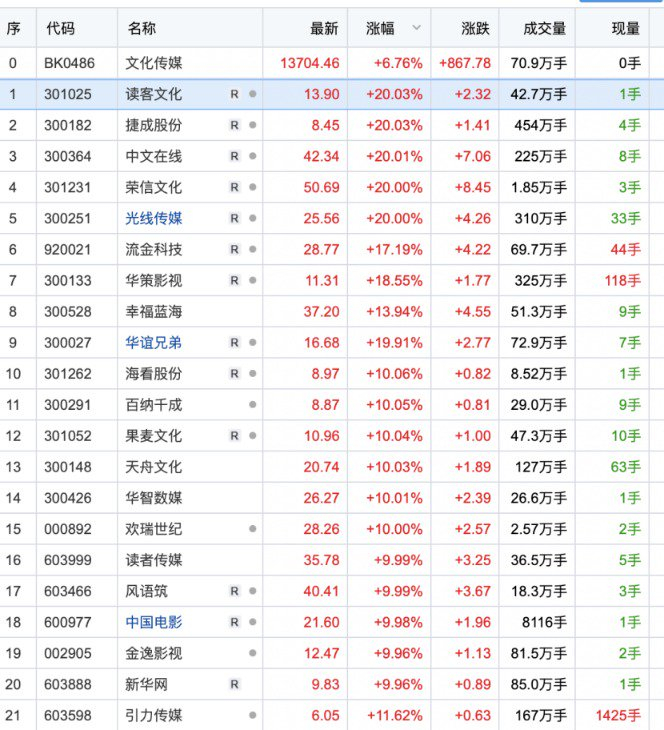The width and height of the screenshot is (664, 730).
Task: Sort by the 代码 column header
Action: coord(61,28)
